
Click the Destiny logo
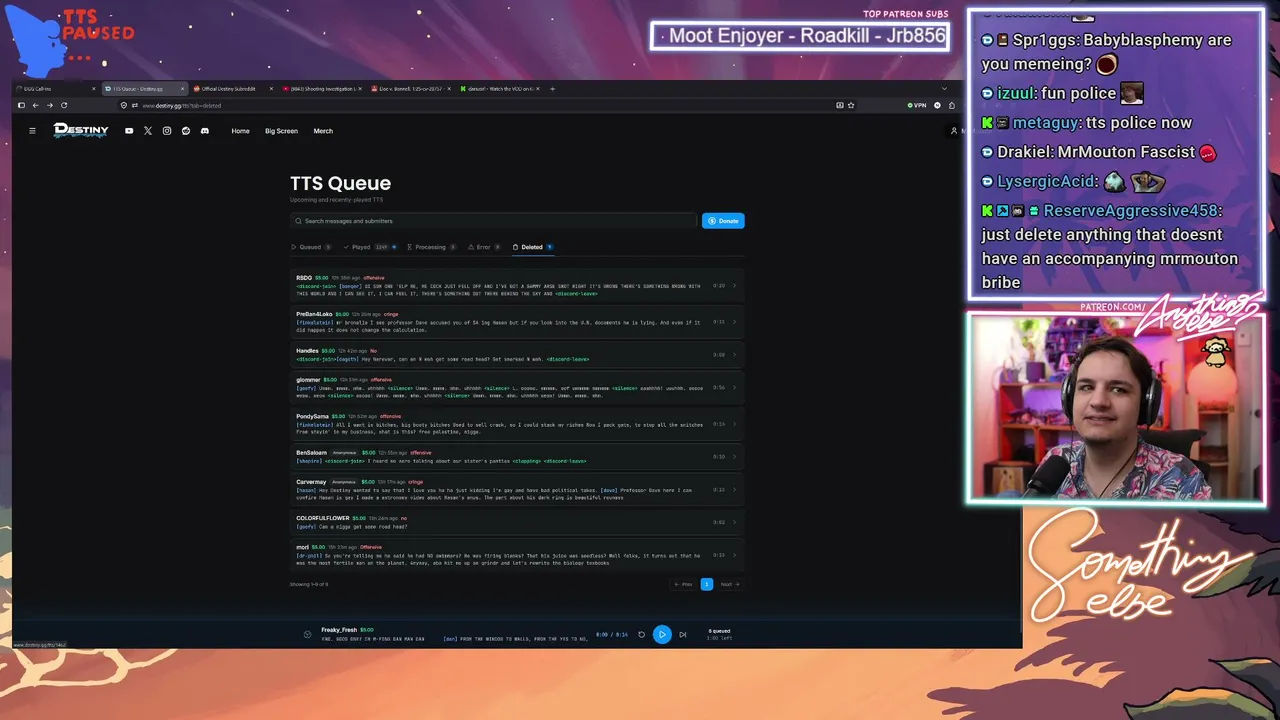click(81, 131)
